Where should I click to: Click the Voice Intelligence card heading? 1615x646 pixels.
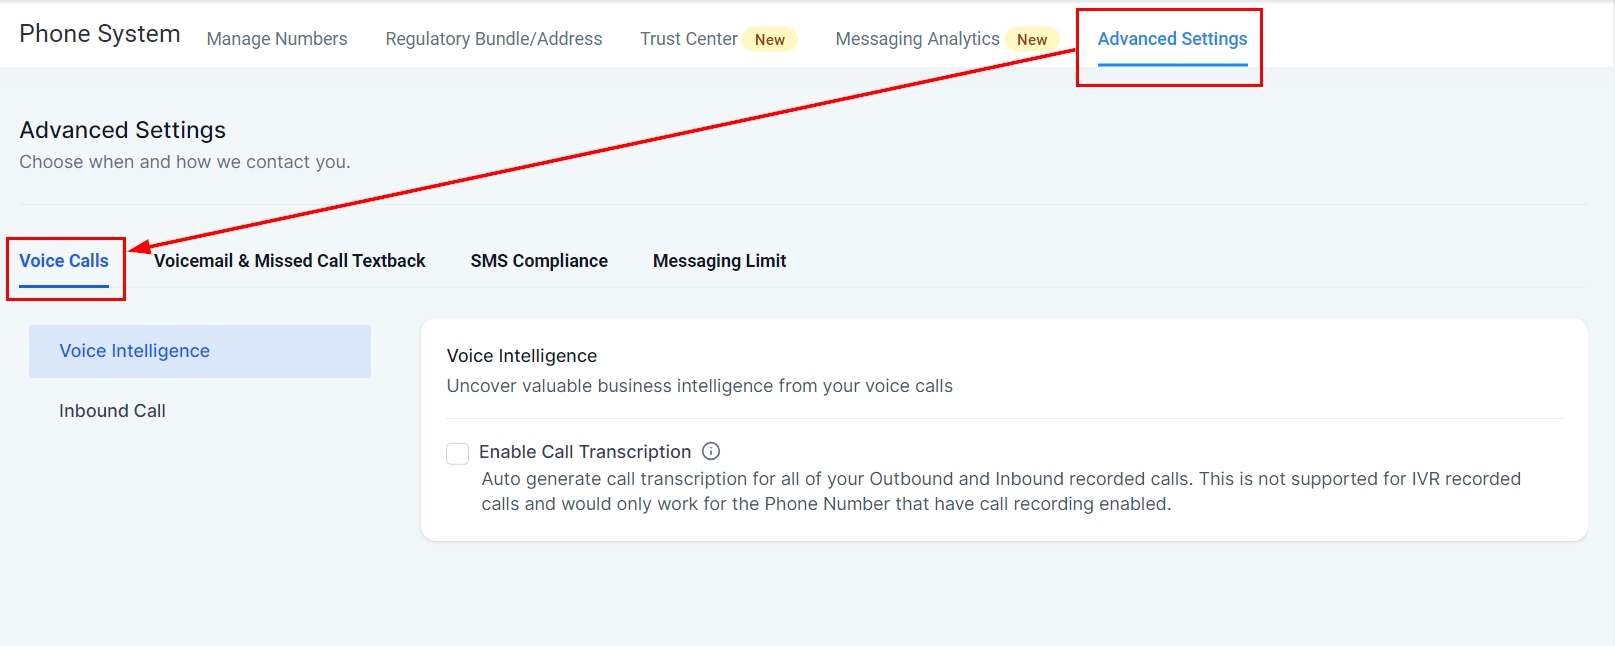tap(522, 356)
